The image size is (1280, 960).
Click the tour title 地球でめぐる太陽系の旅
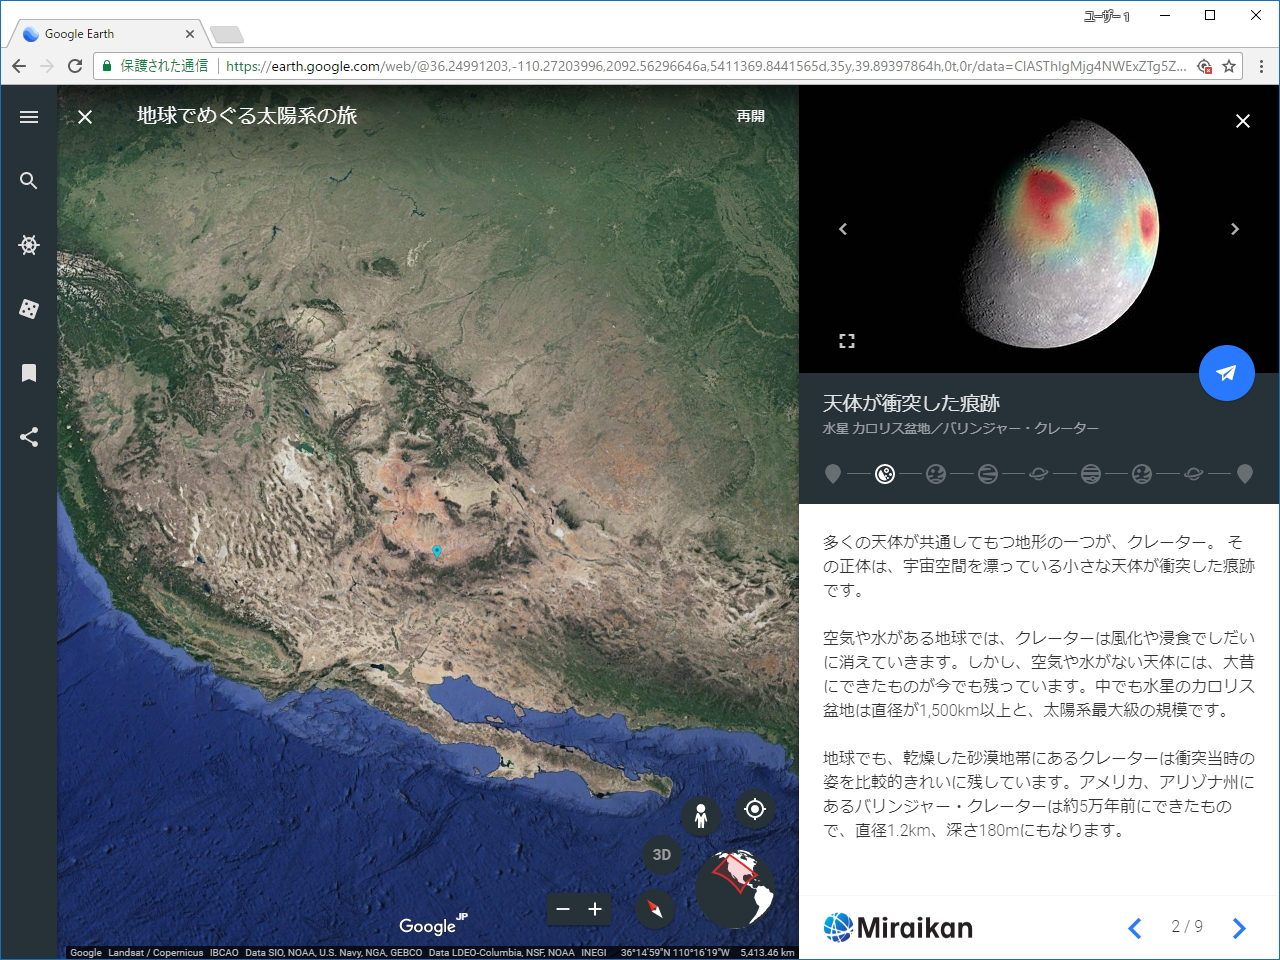pyautogui.click(x=247, y=116)
